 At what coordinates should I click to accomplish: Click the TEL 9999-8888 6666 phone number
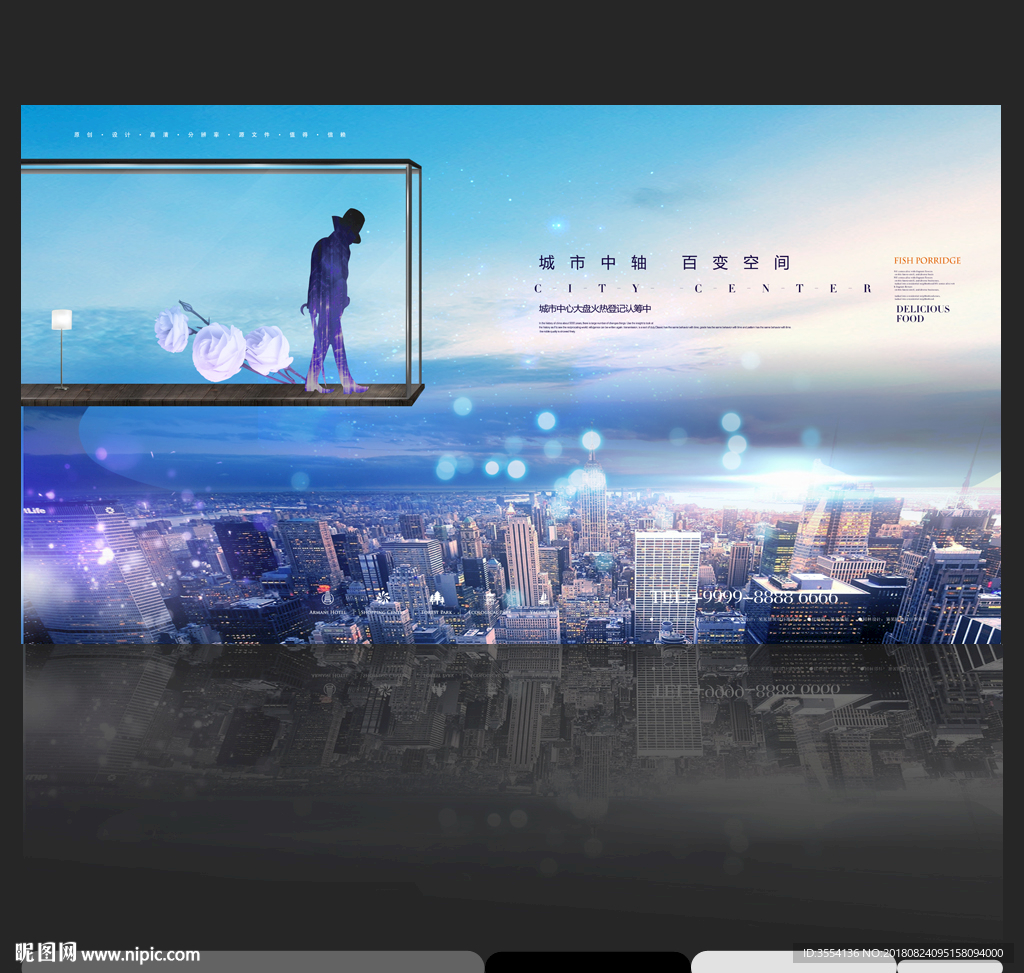[x=744, y=597]
